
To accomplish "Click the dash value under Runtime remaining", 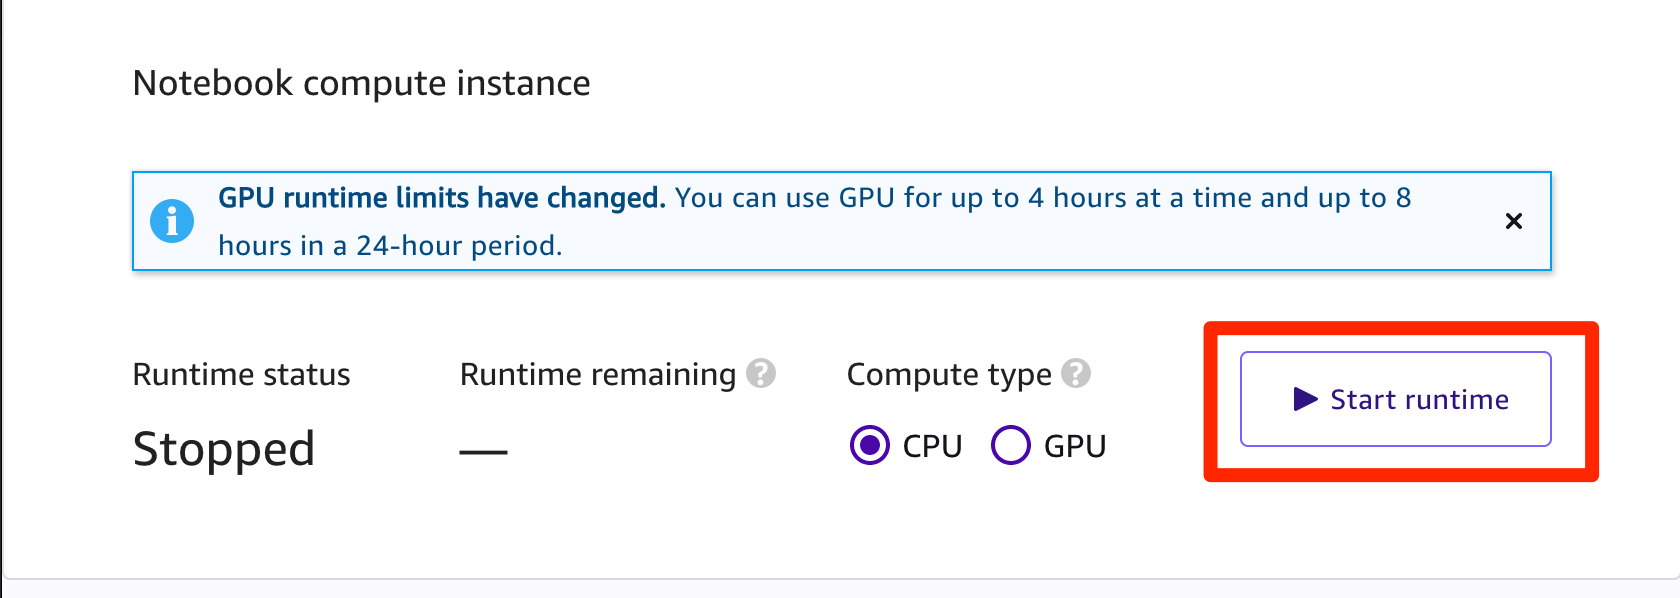I will pyautogui.click(x=484, y=452).
